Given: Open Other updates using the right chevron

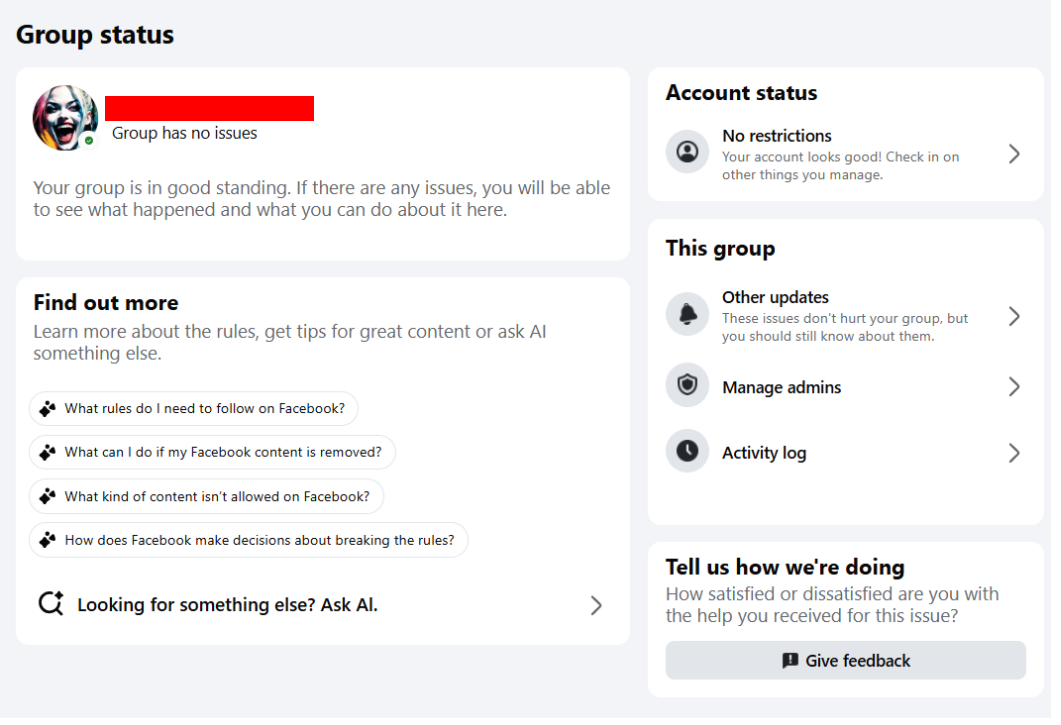Looking at the screenshot, I should pos(1014,316).
